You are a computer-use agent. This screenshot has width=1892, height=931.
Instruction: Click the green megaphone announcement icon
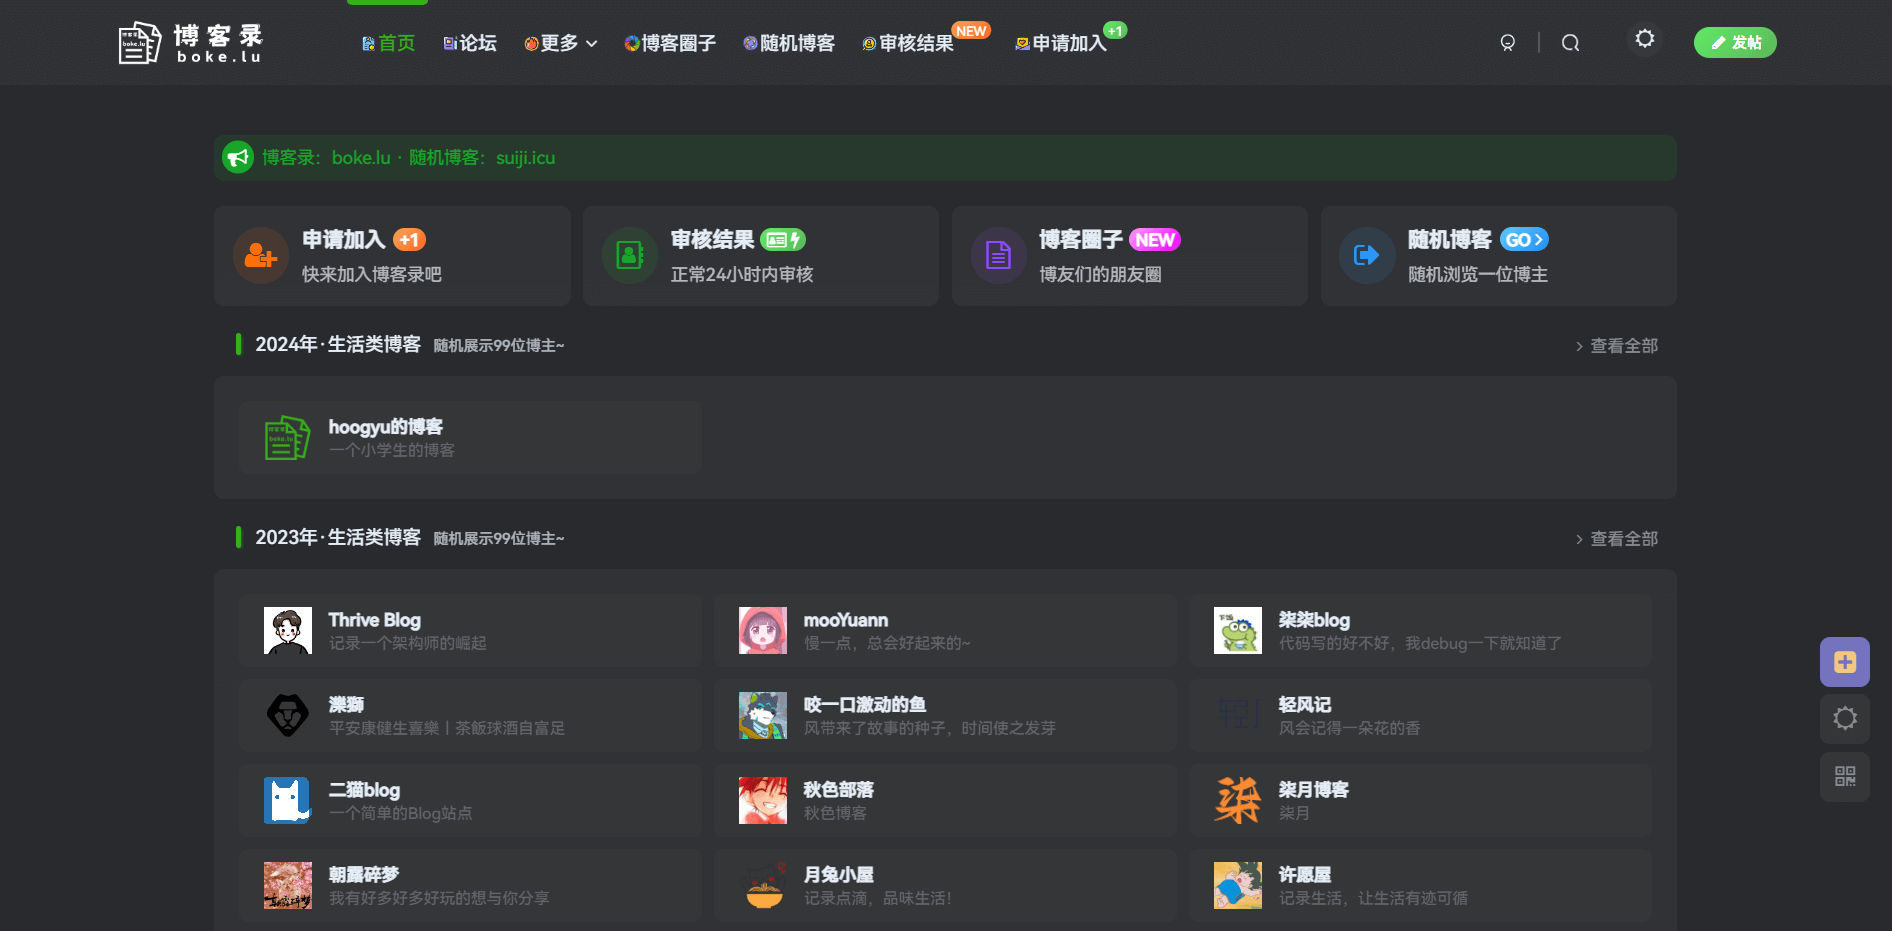238,157
